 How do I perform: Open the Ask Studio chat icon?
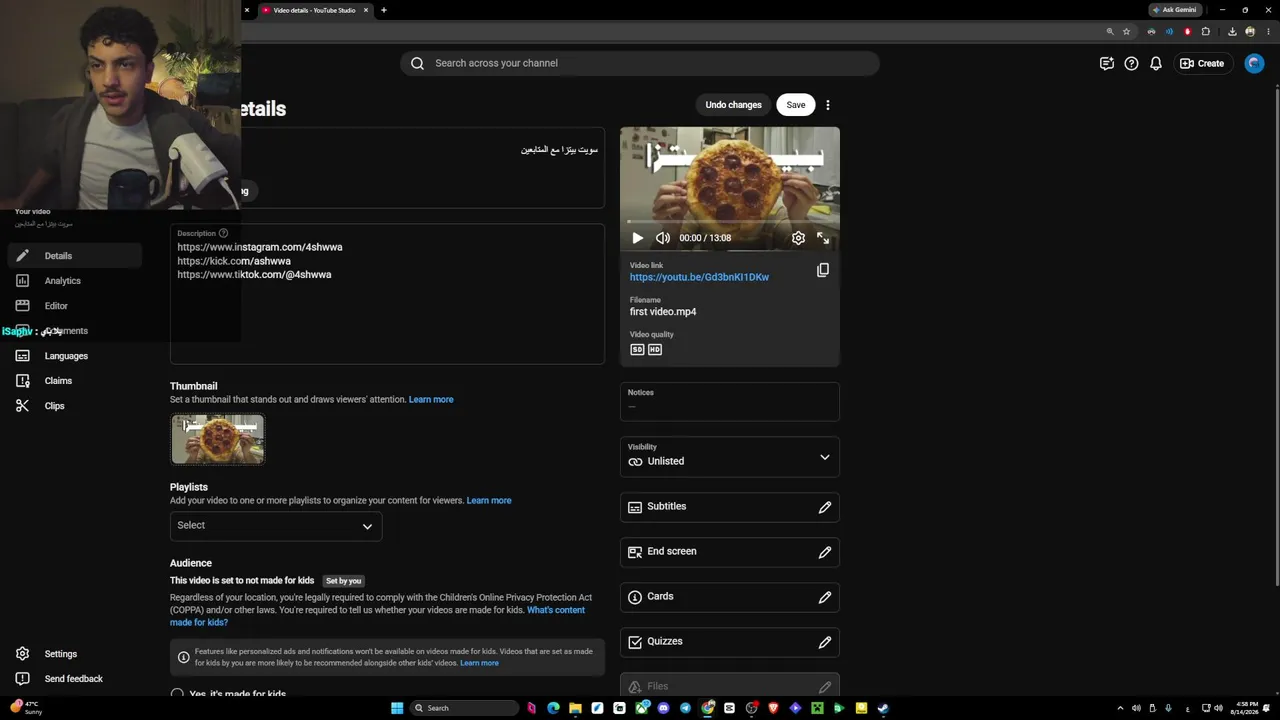coord(1106,63)
